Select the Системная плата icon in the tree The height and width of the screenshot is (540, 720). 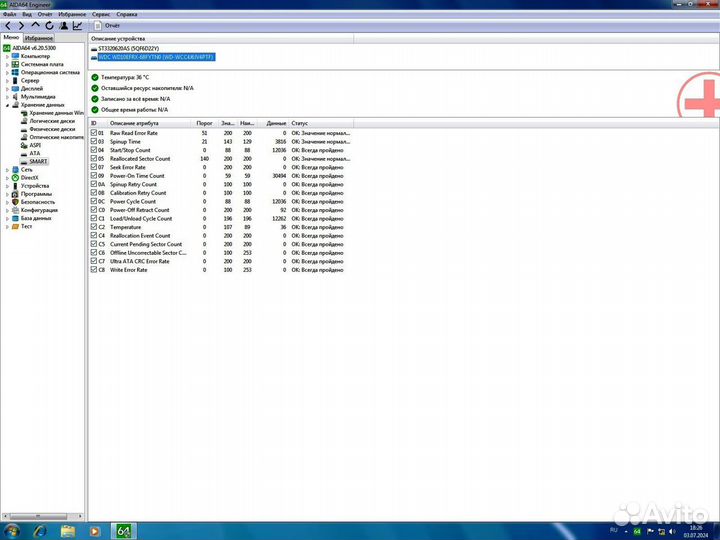(15, 64)
